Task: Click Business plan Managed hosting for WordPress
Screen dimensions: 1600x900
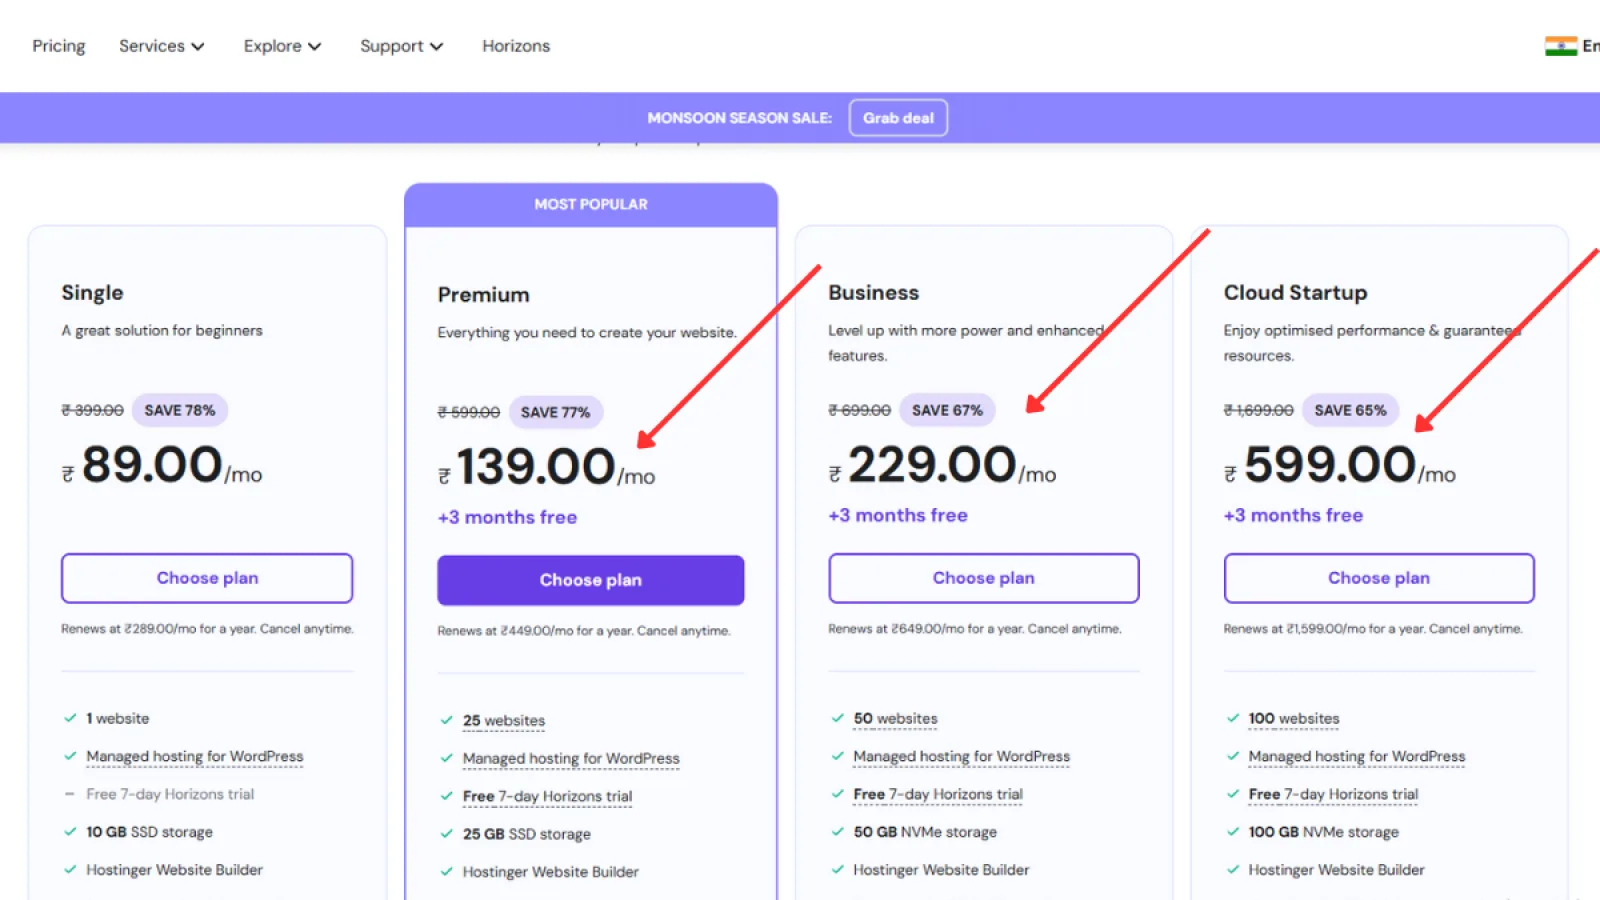Action: click(962, 757)
